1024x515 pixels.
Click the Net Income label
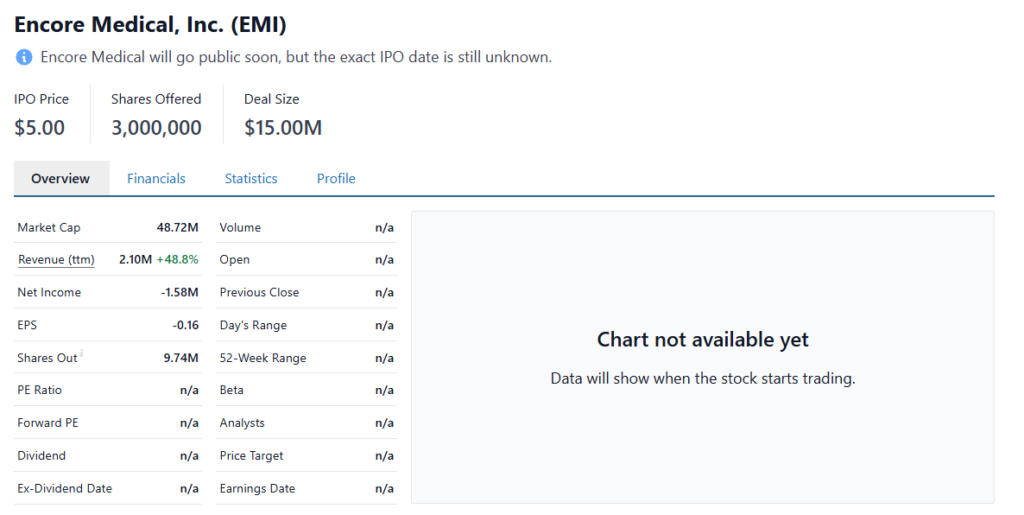[49, 293]
